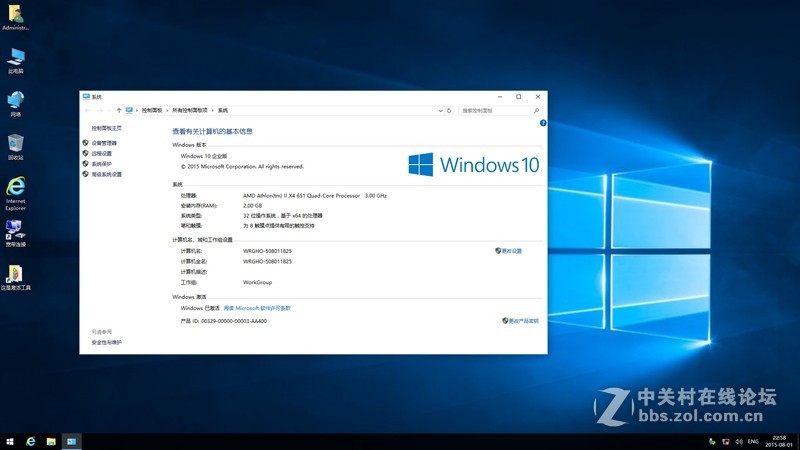Click the refresh button beside the address bar

pos(449,110)
